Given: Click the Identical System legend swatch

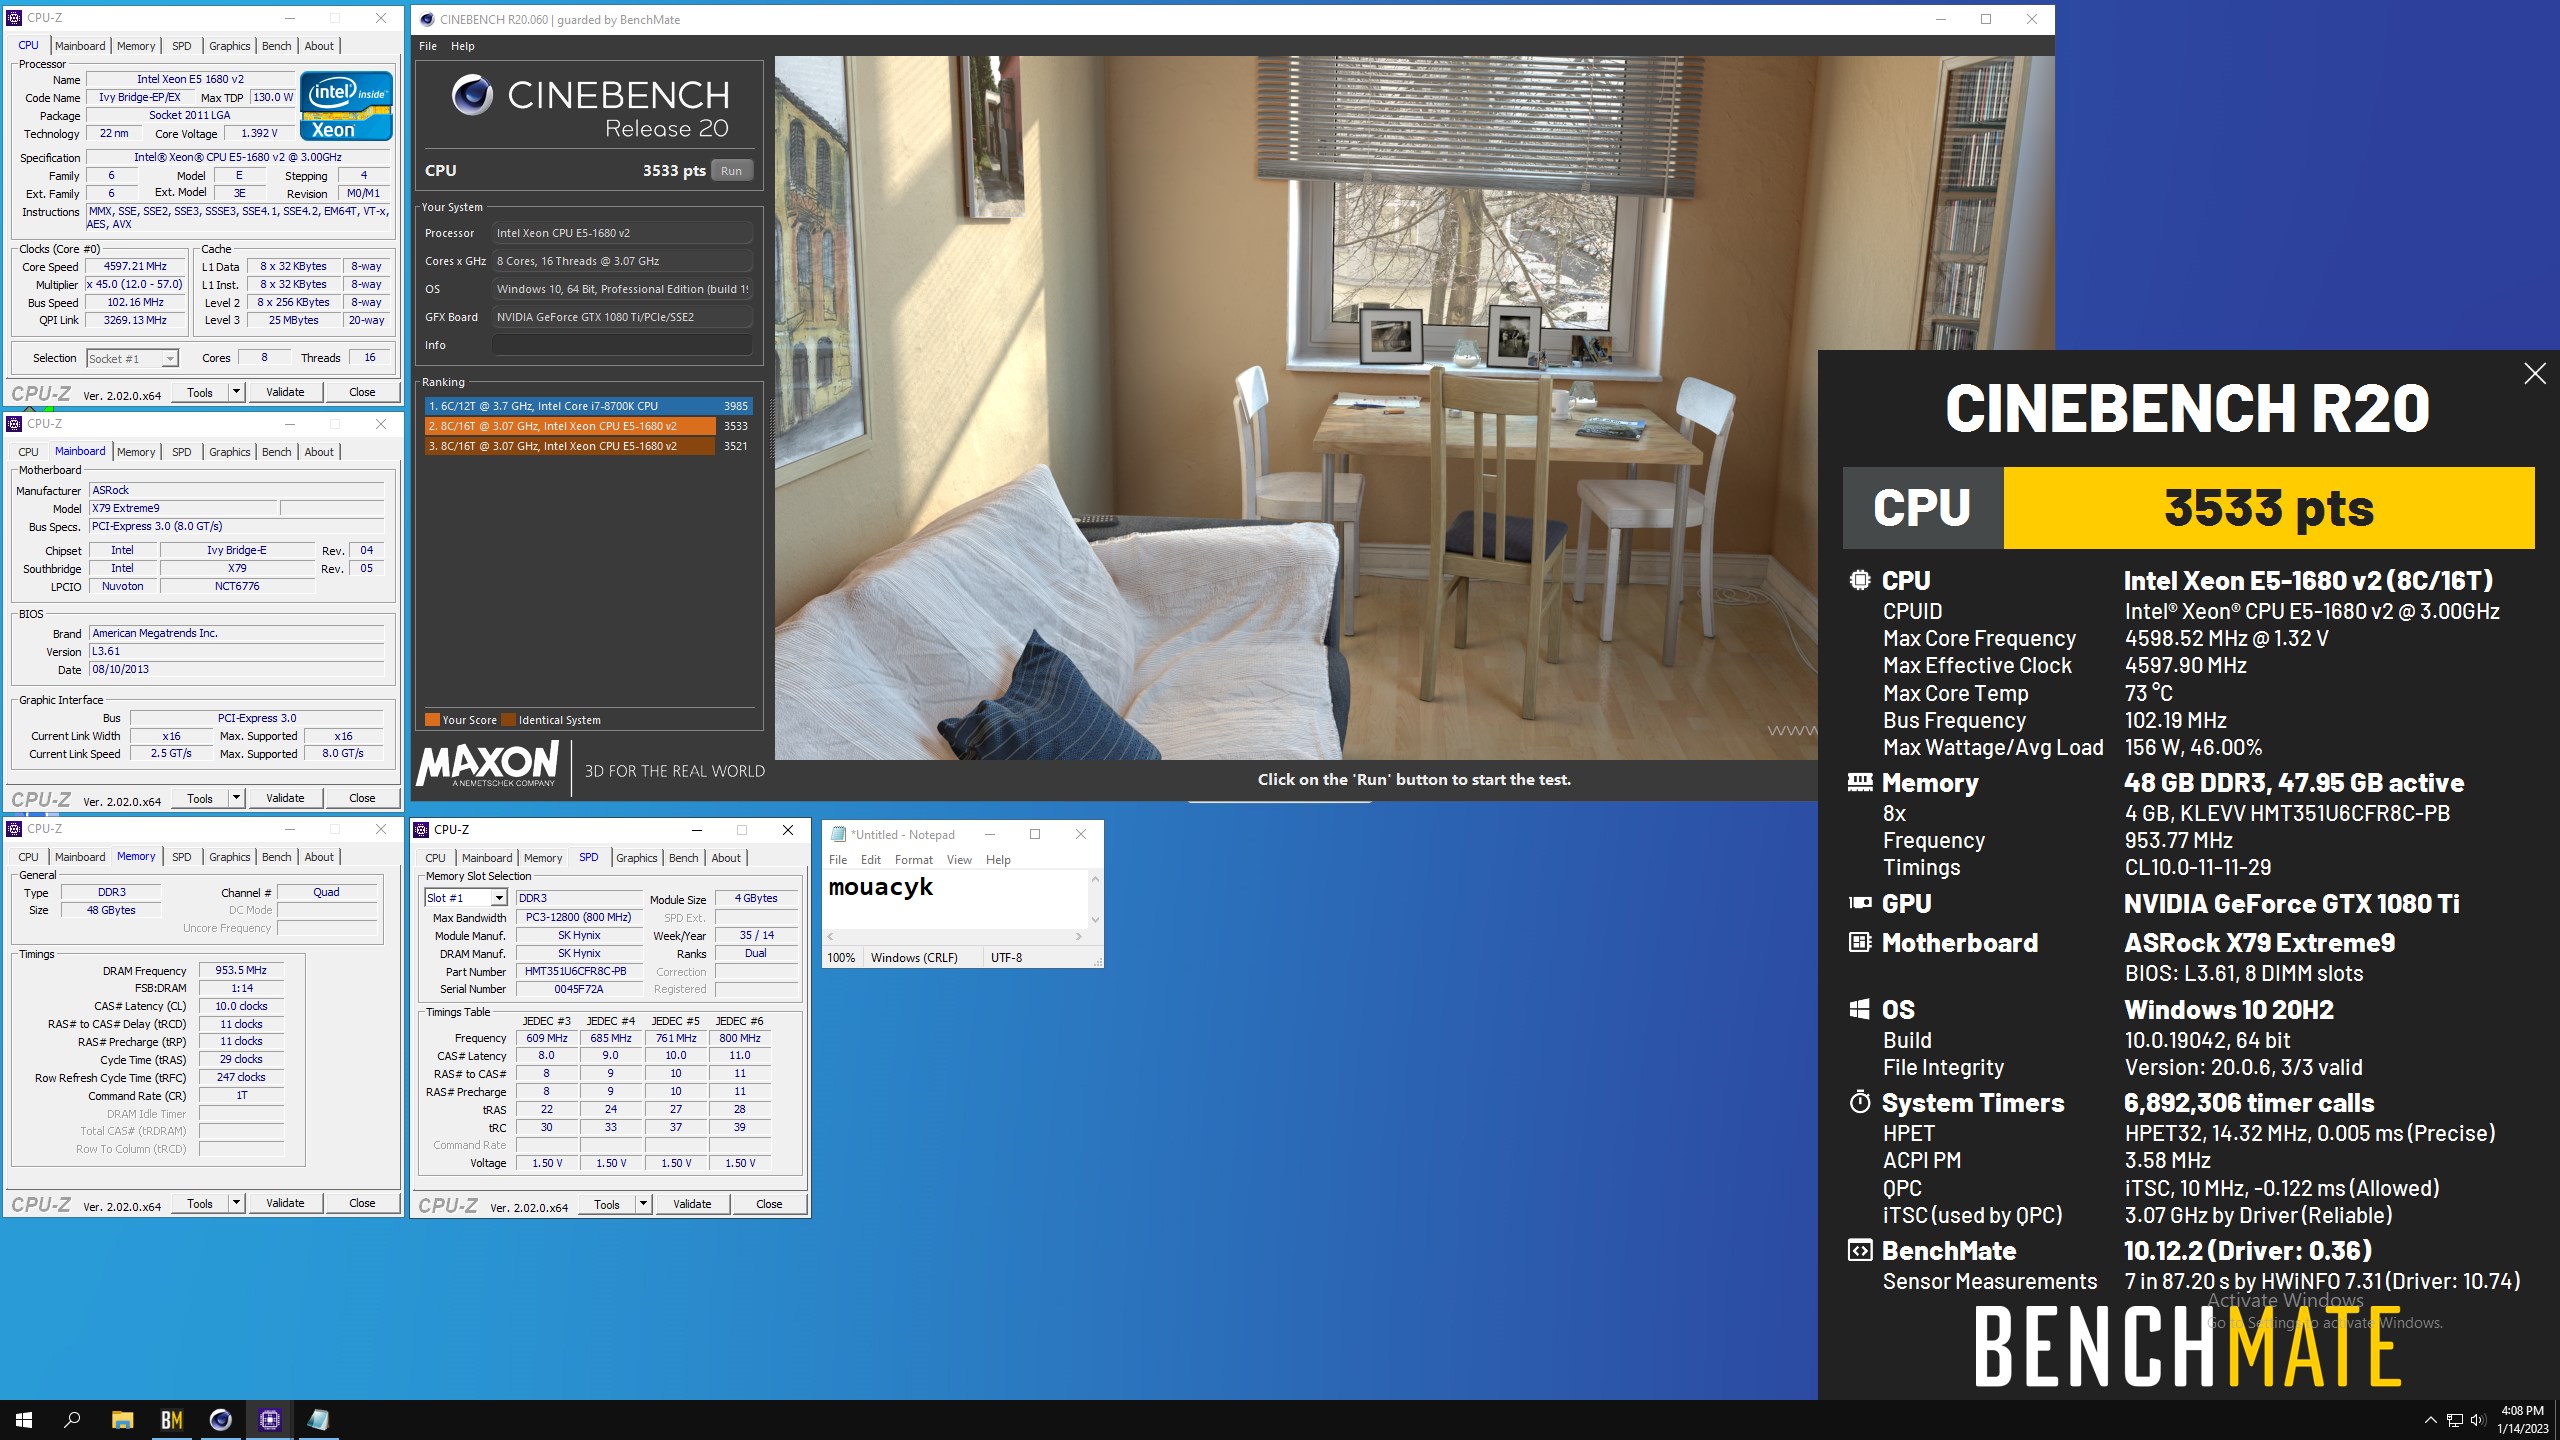Looking at the screenshot, I should pyautogui.click(x=508, y=720).
